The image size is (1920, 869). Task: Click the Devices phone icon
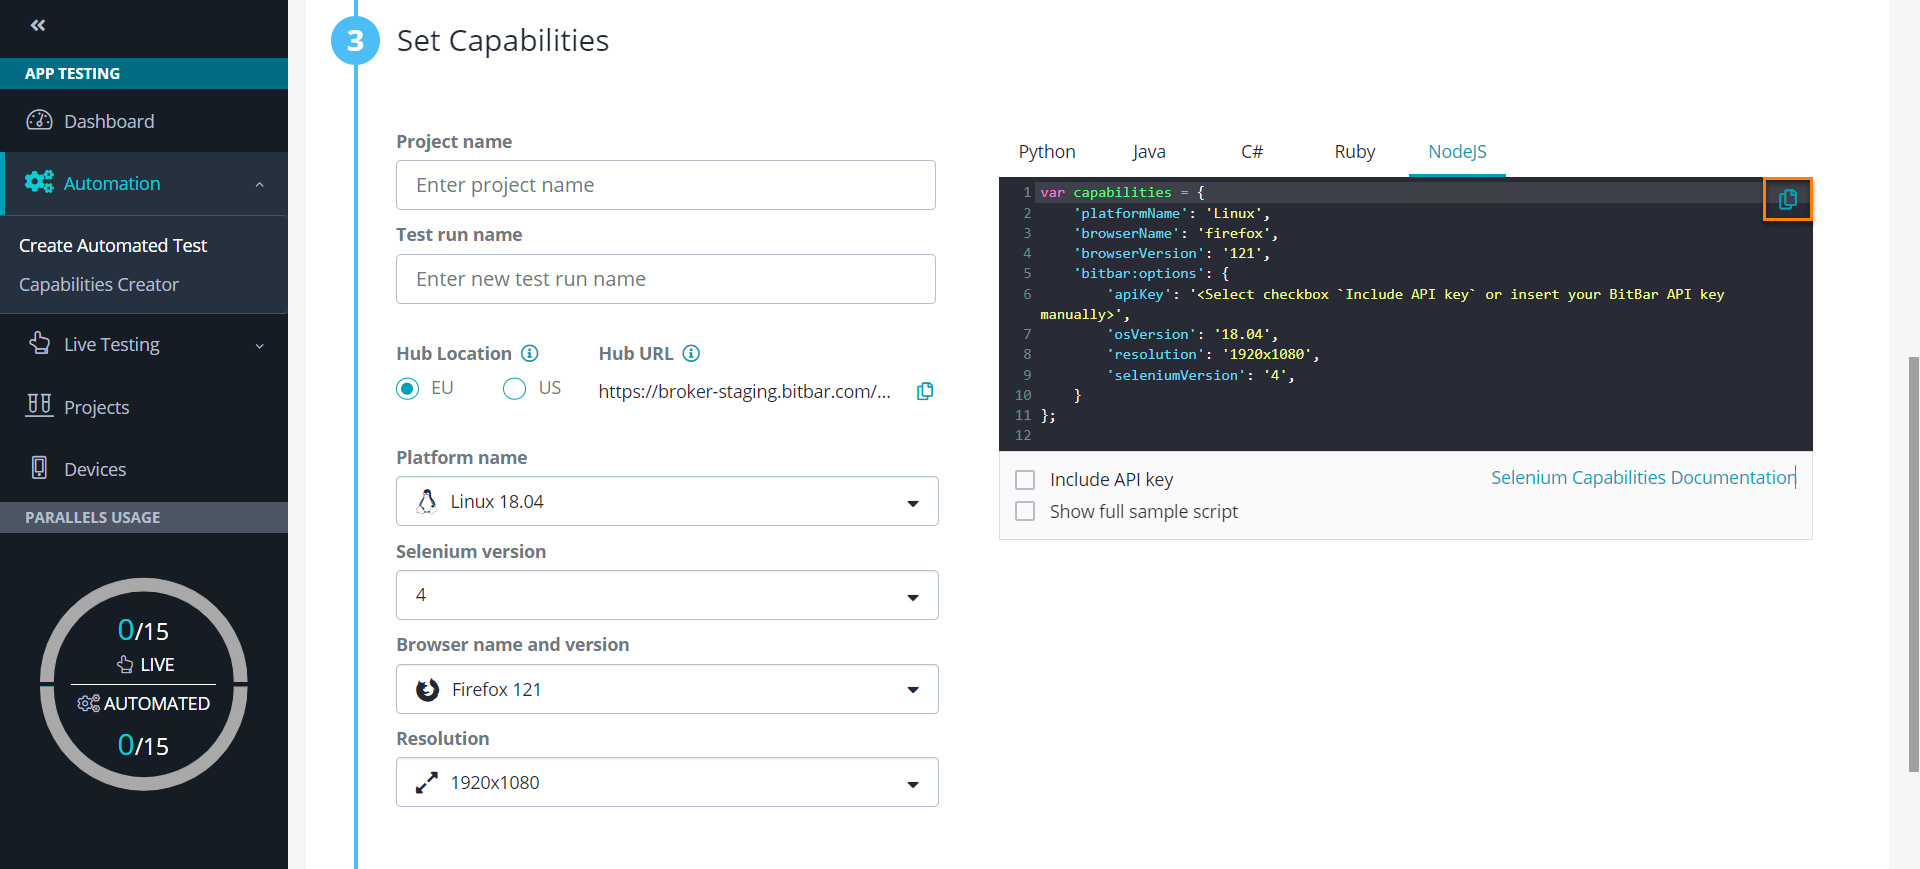39,468
